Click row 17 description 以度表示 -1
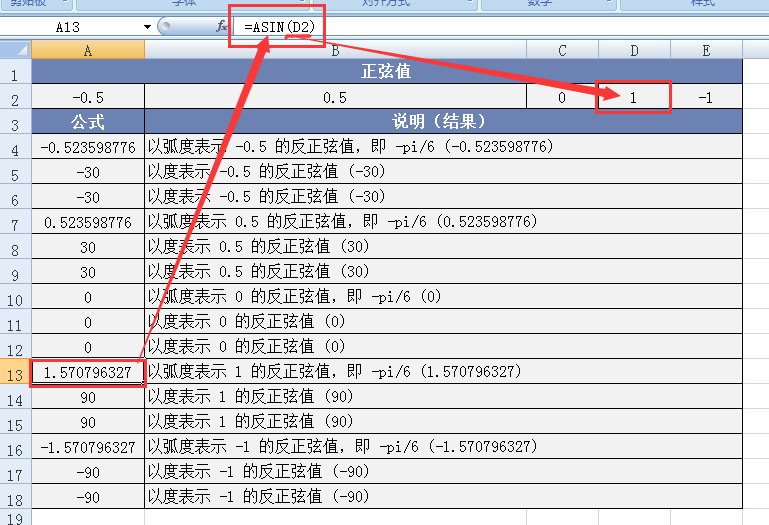 443,472
